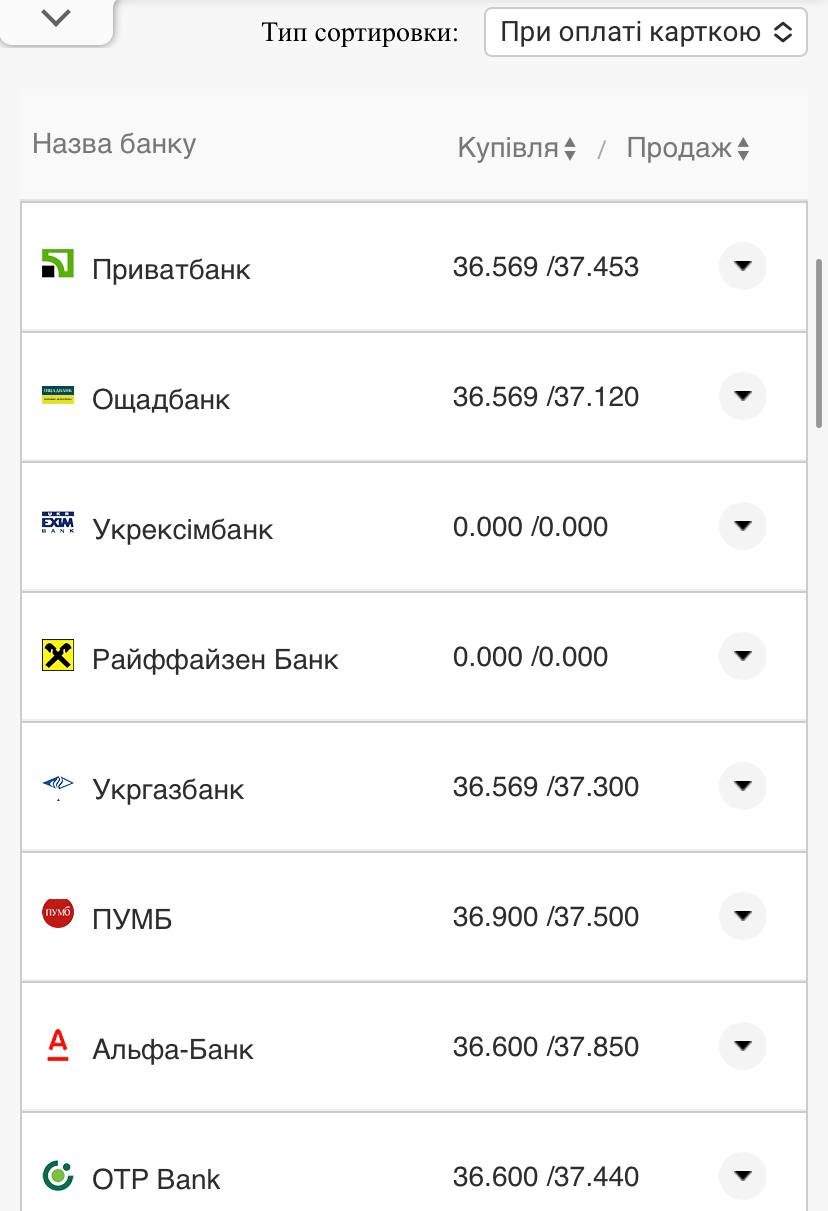The width and height of the screenshot is (828, 1211).
Task: Sort by Продаж column
Action: pos(688,149)
